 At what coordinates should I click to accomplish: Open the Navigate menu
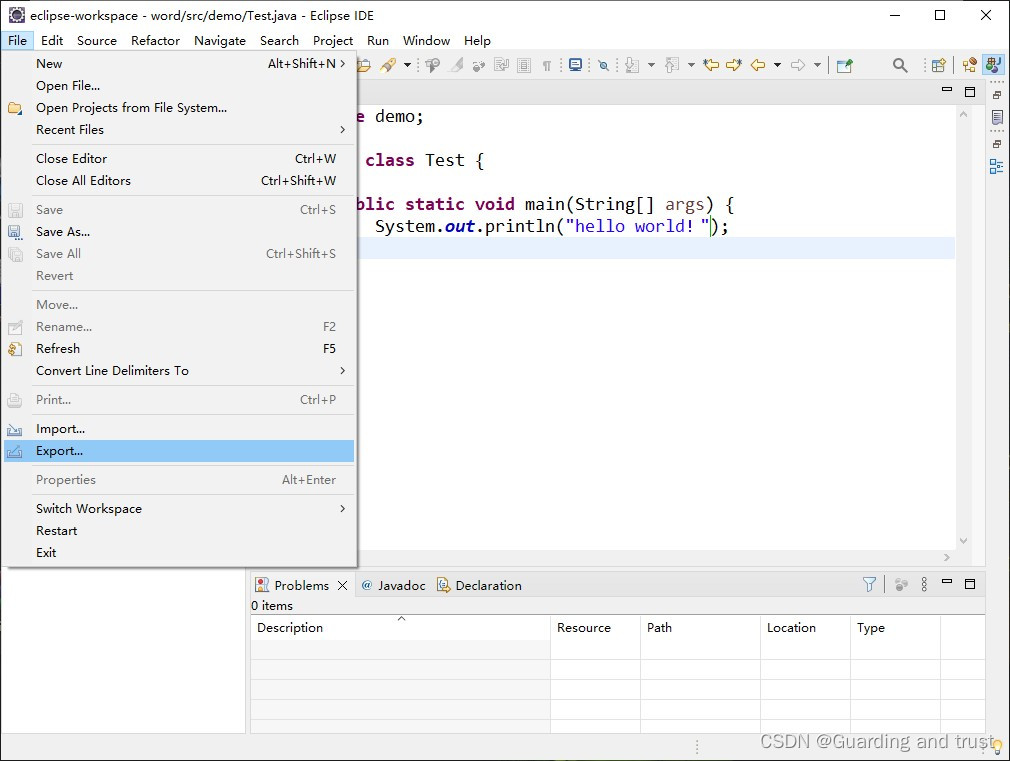coord(220,41)
